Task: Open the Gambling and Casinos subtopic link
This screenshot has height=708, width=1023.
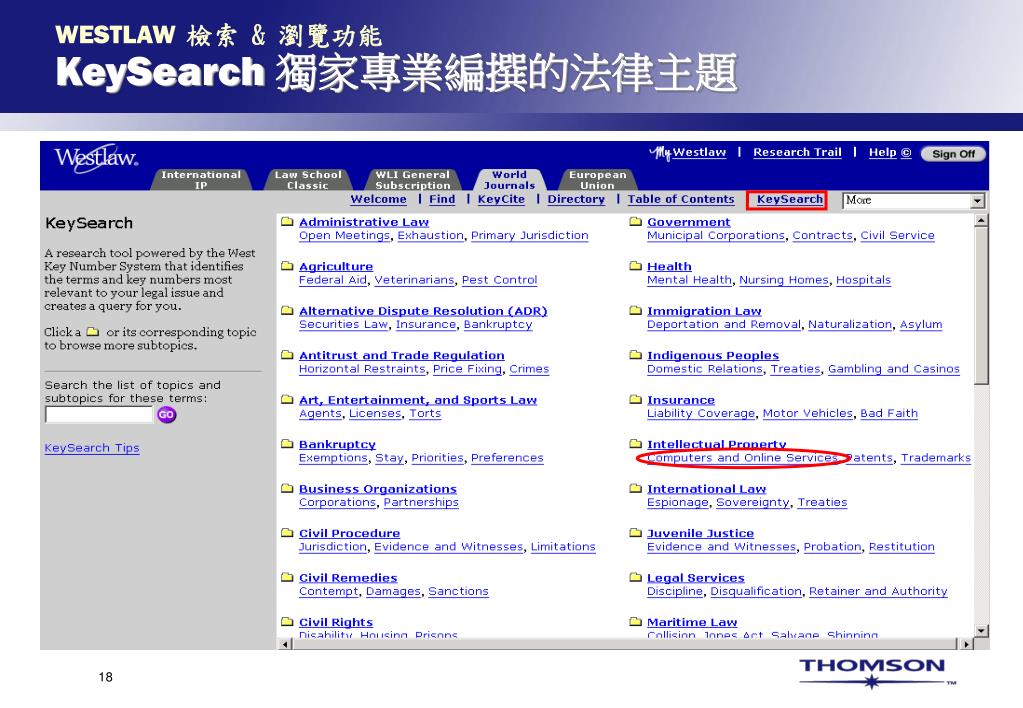Action: [x=894, y=369]
